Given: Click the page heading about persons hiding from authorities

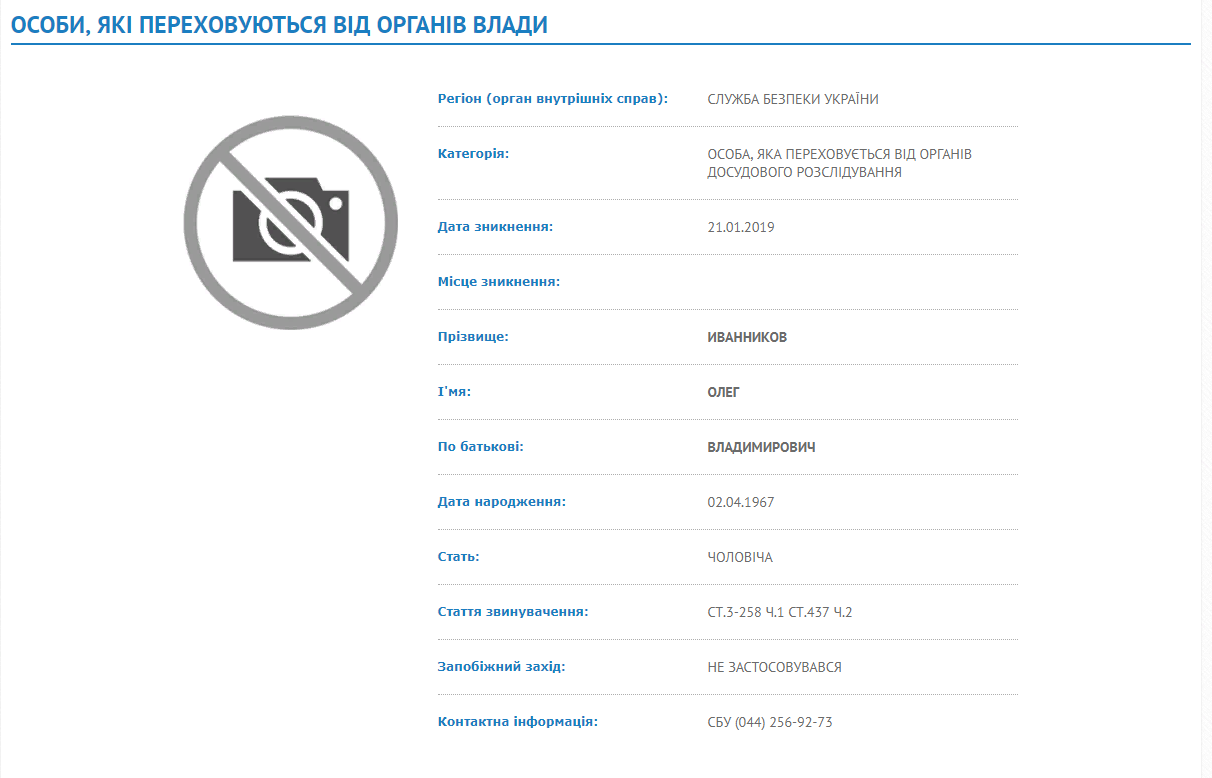Looking at the screenshot, I should pos(279,25).
